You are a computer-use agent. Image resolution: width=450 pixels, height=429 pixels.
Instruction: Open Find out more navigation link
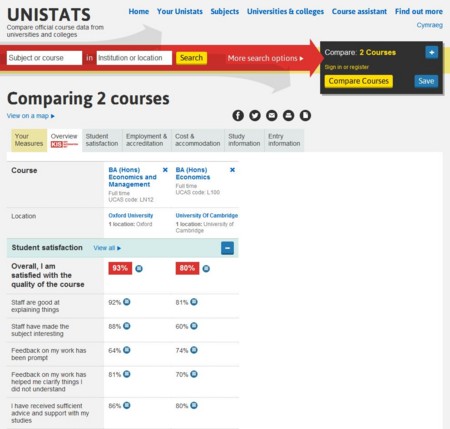pyautogui.click(x=419, y=11)
